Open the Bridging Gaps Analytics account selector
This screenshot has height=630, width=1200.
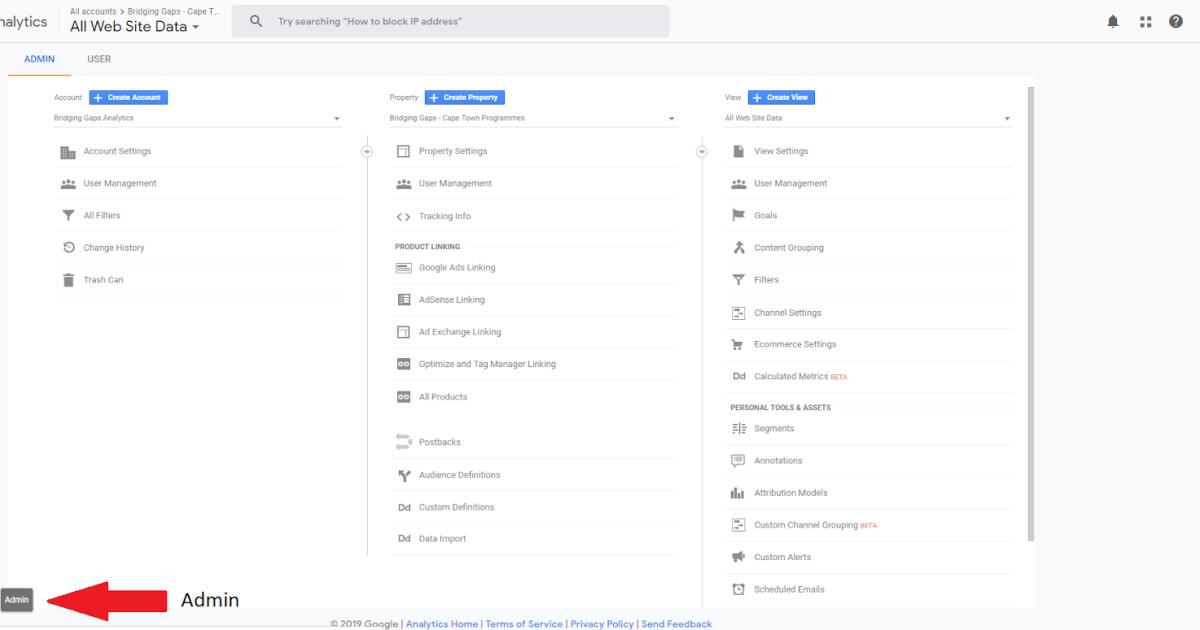[x=197, y=117]
